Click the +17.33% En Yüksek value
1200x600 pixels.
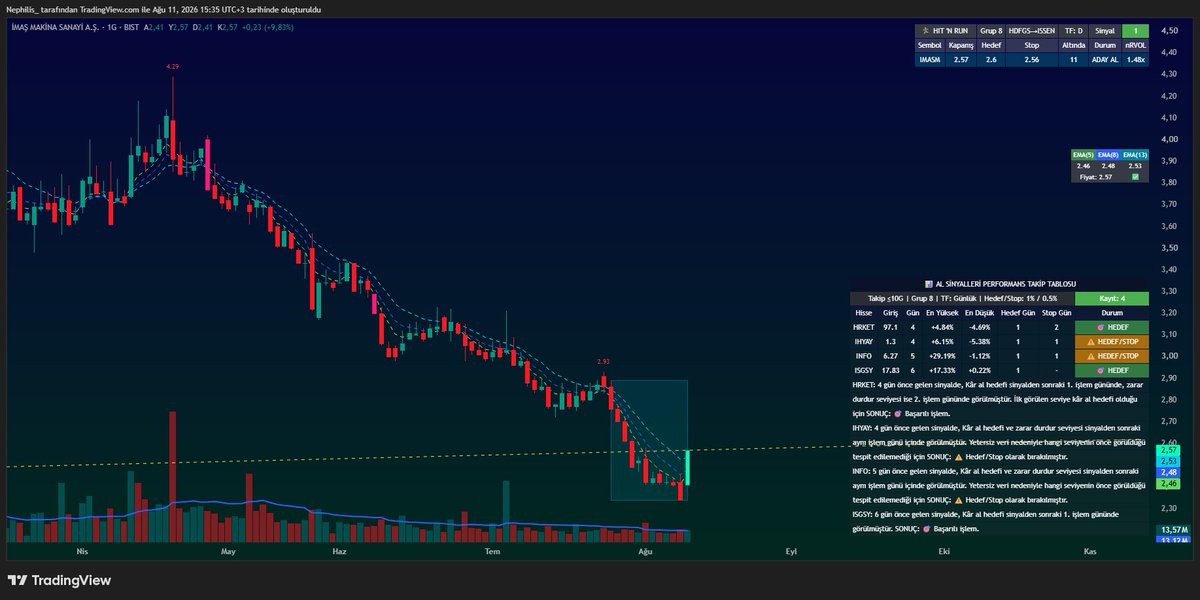(943, 370)
